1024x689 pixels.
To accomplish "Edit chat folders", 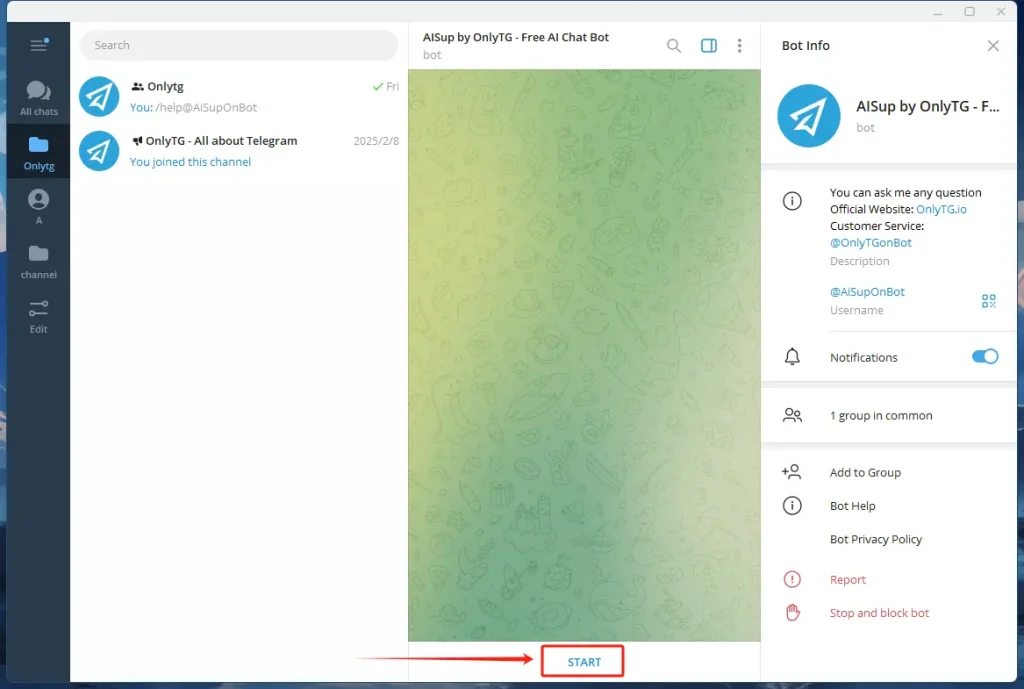I will click(x=38, y=315).
